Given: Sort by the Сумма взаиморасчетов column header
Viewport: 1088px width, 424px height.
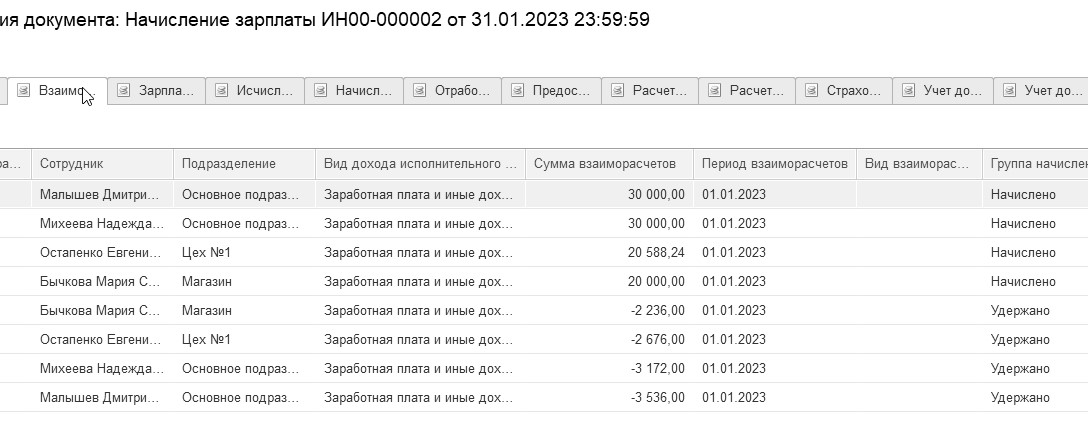Looking at the screenshot, I should click(608, 164).
